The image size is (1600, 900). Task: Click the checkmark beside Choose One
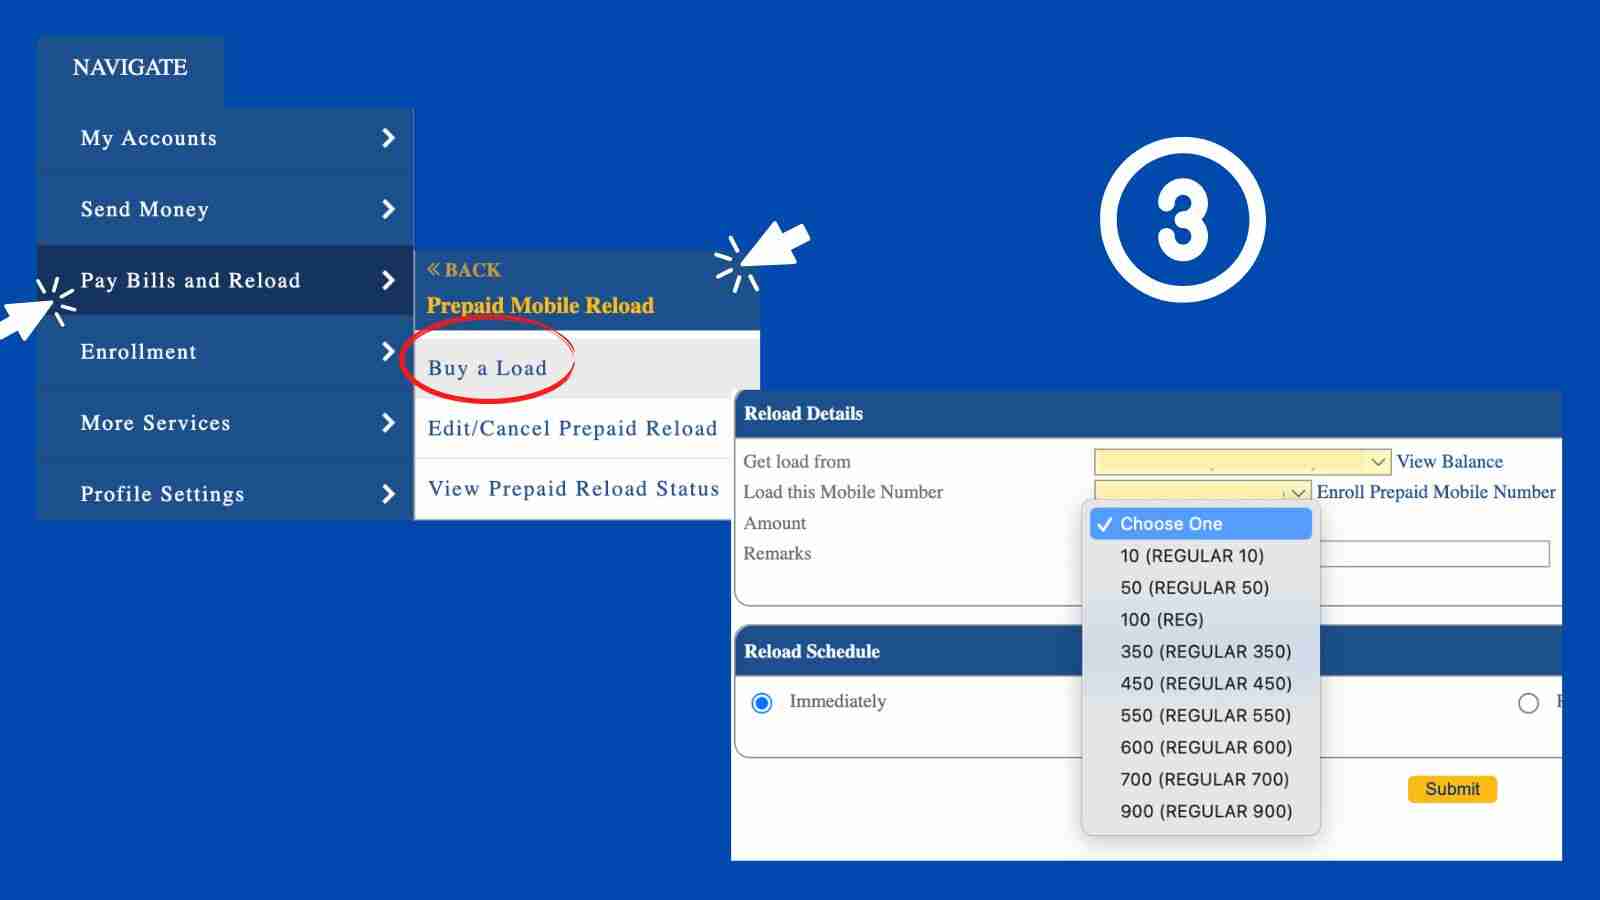point(1106,523)
